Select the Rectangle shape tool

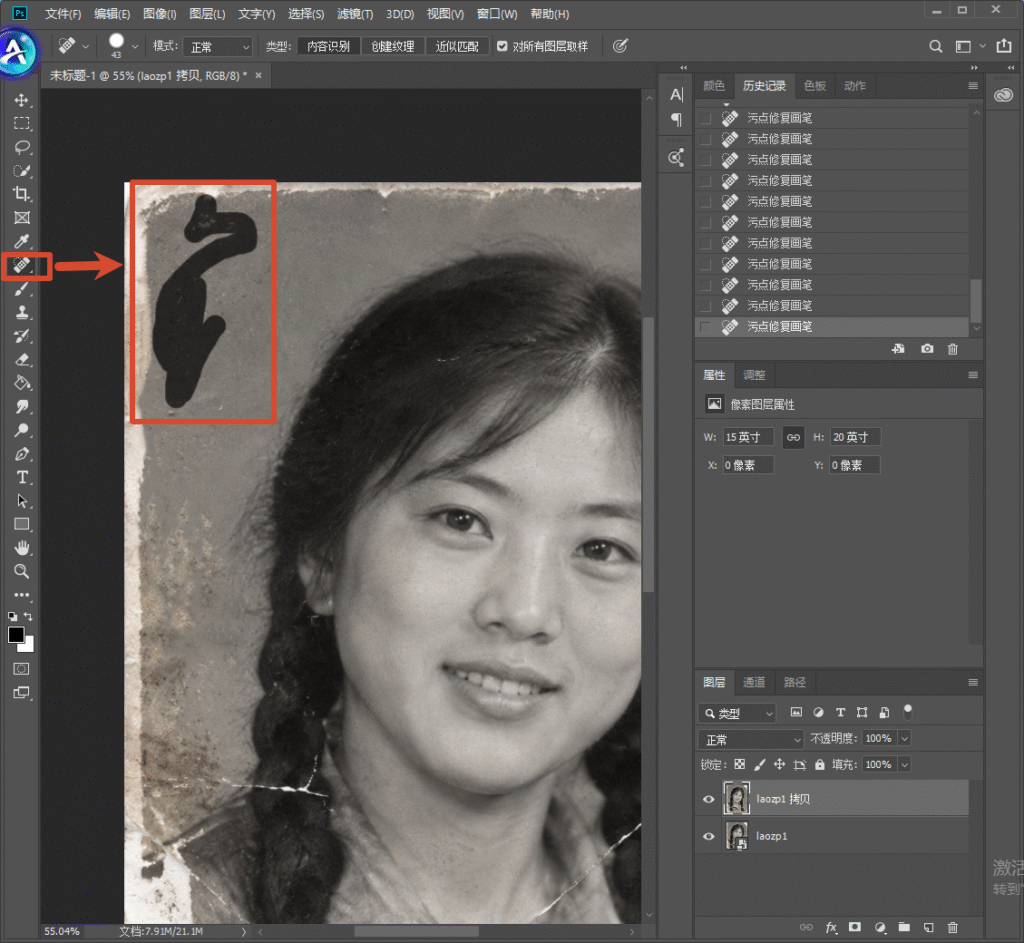(x=22, y=524)
